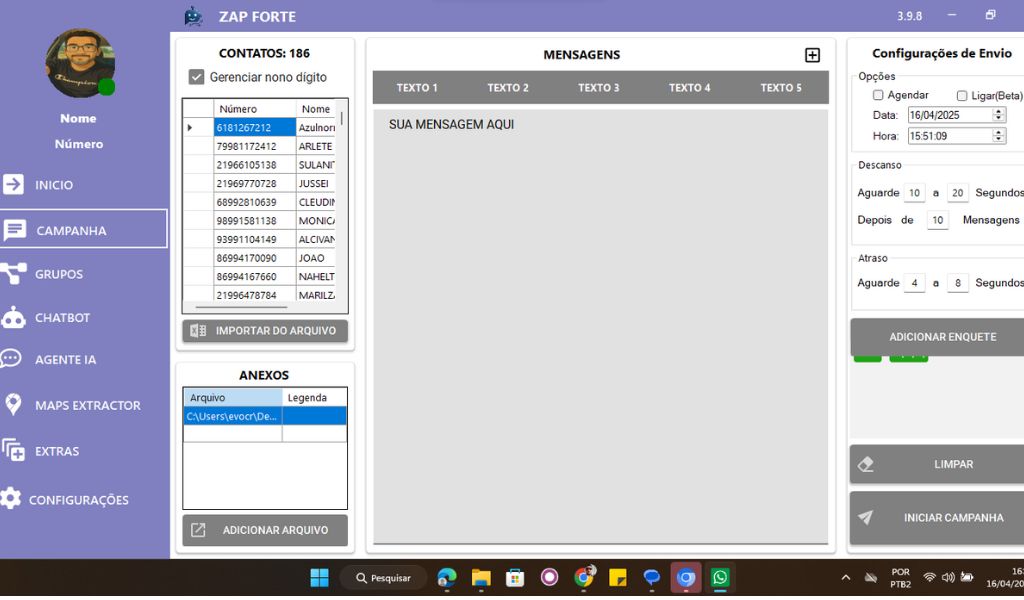The width and height of the screenshot is (1024, 600).
Task: Open Configurações gear icon in sidebar
Action: [11, 499]
